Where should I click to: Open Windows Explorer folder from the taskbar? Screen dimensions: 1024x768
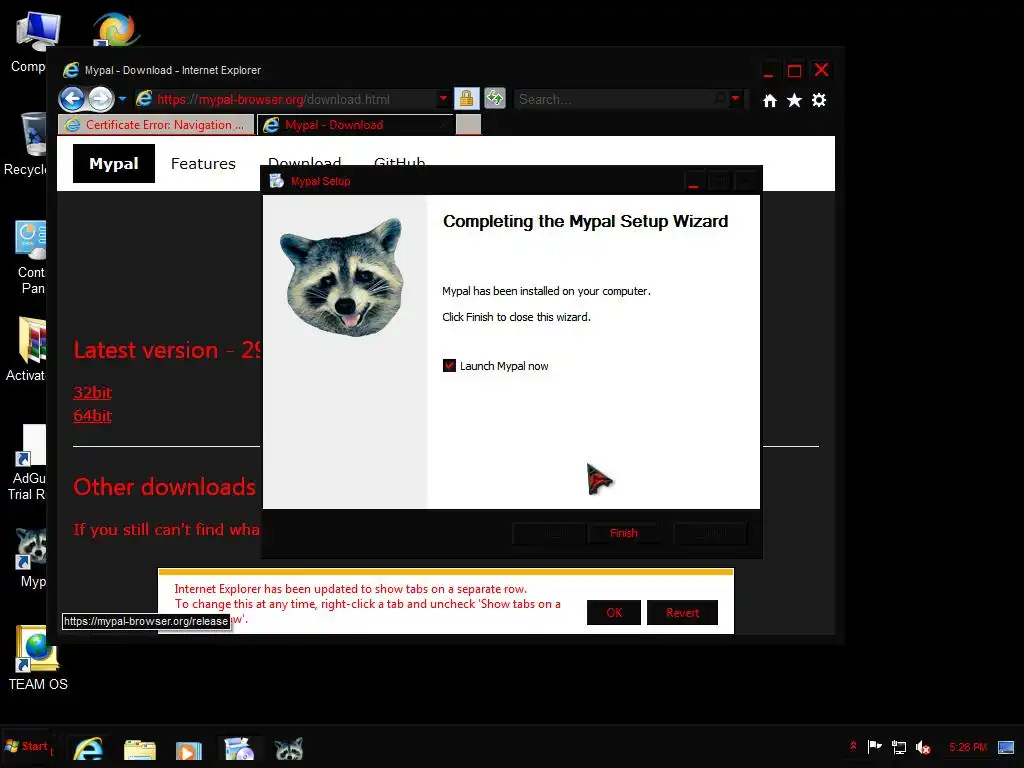pos(140,749)
